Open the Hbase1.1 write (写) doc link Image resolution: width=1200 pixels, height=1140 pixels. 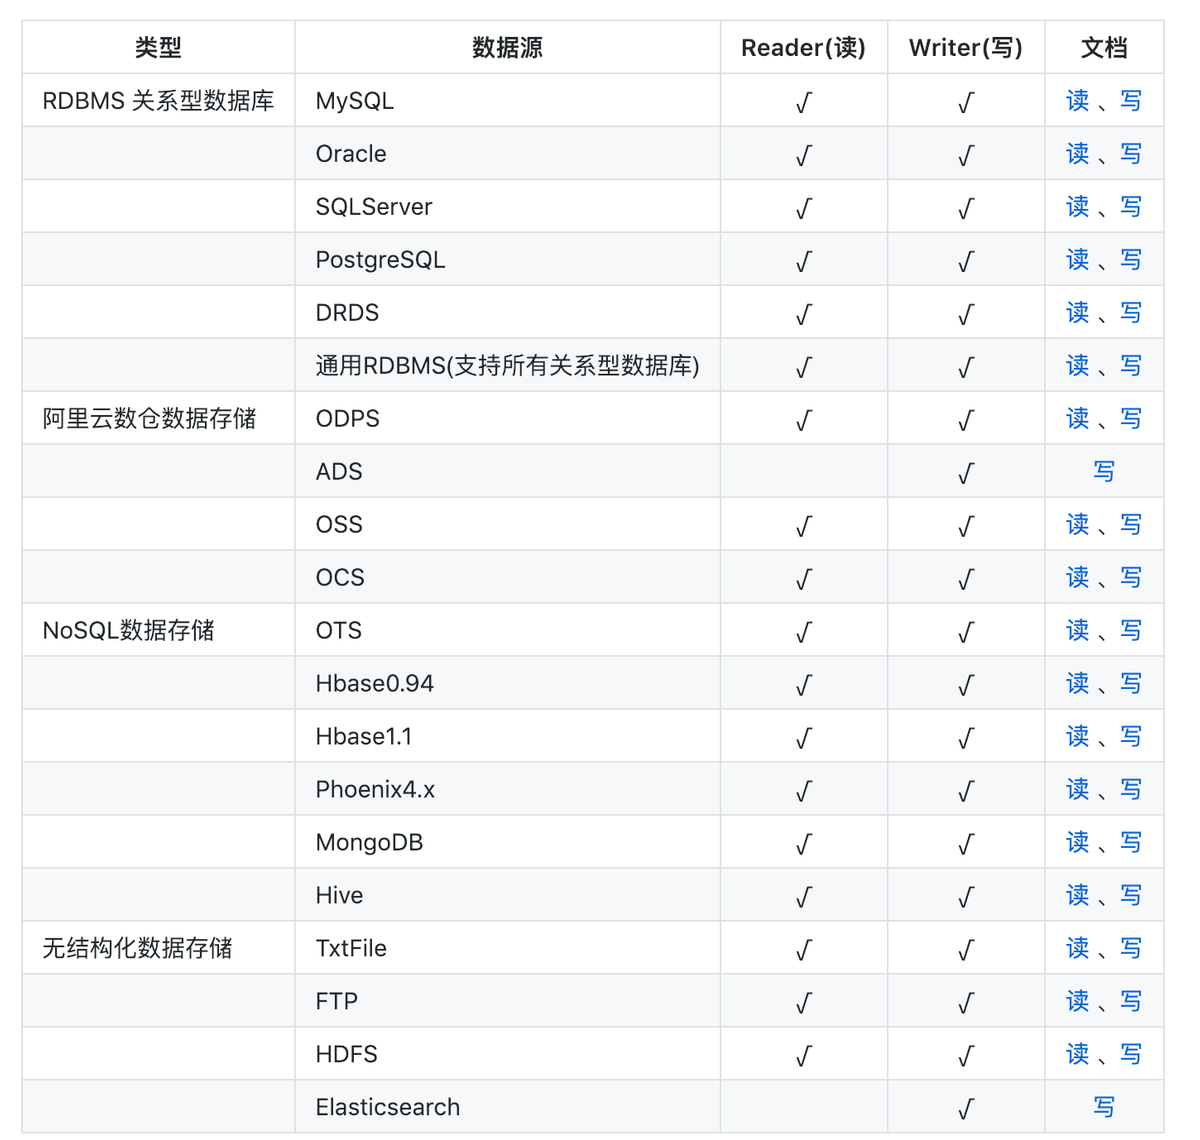click(x=1130, y=737)
